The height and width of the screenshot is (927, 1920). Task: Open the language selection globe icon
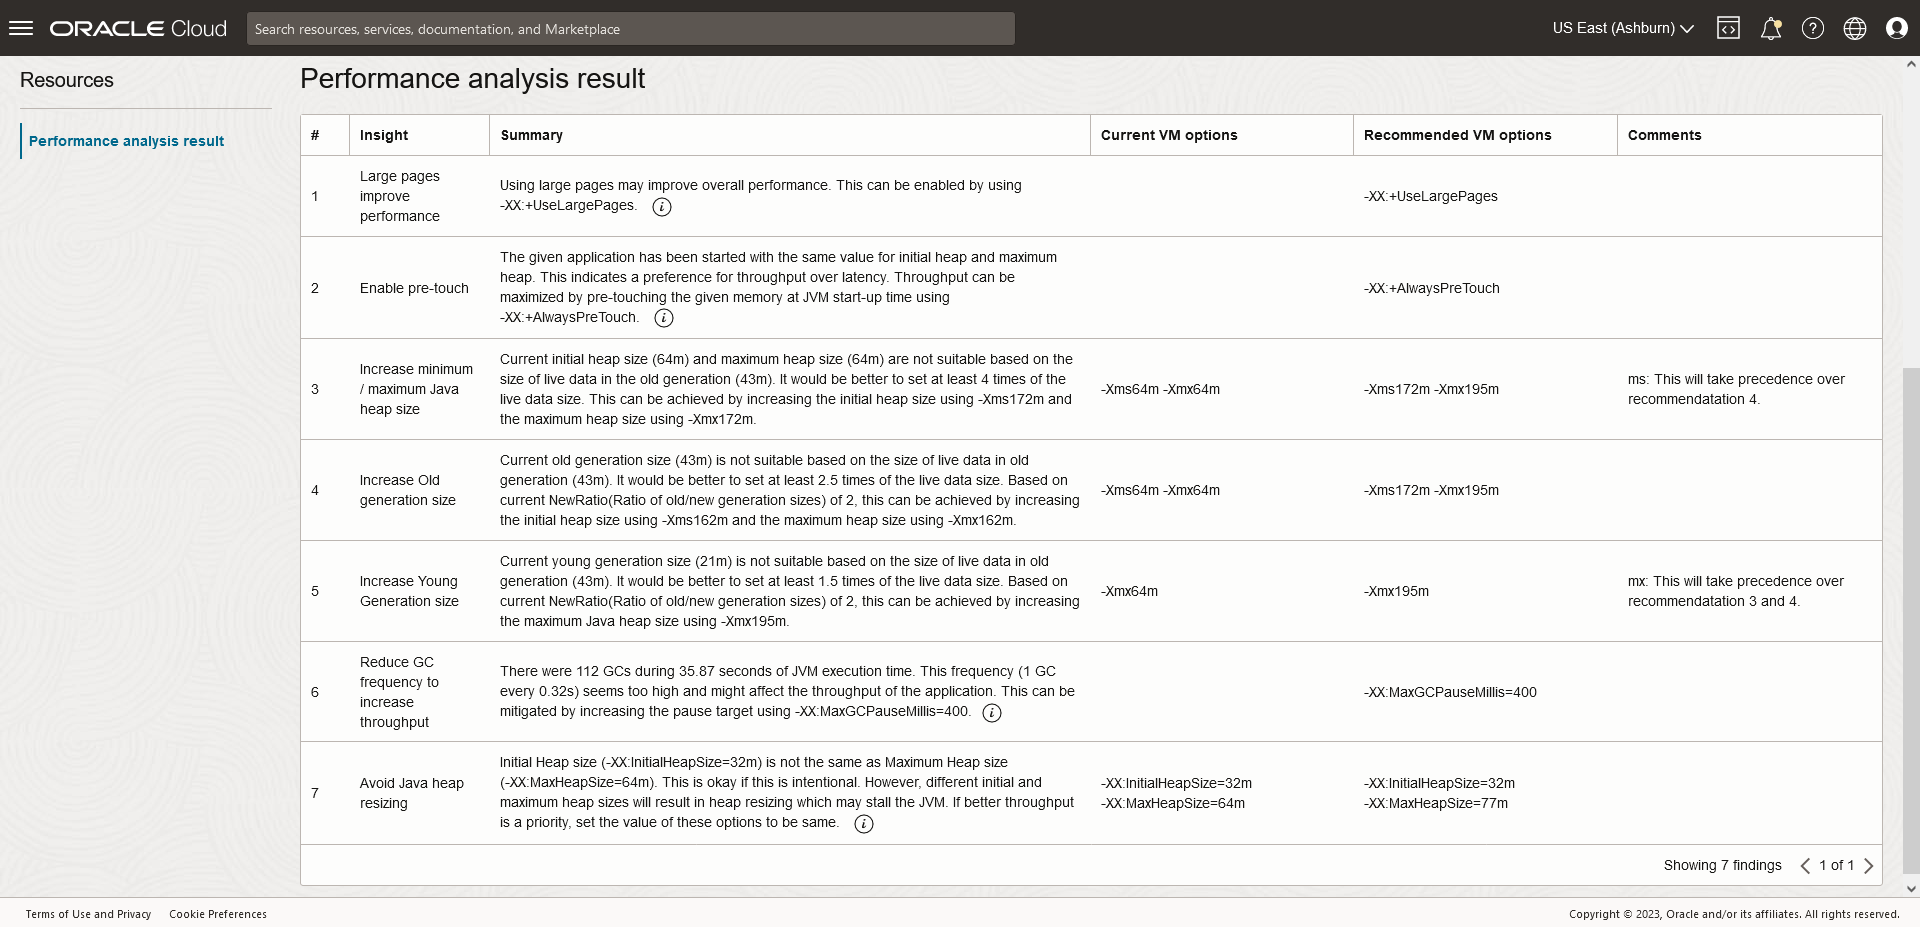[1854, 27]
